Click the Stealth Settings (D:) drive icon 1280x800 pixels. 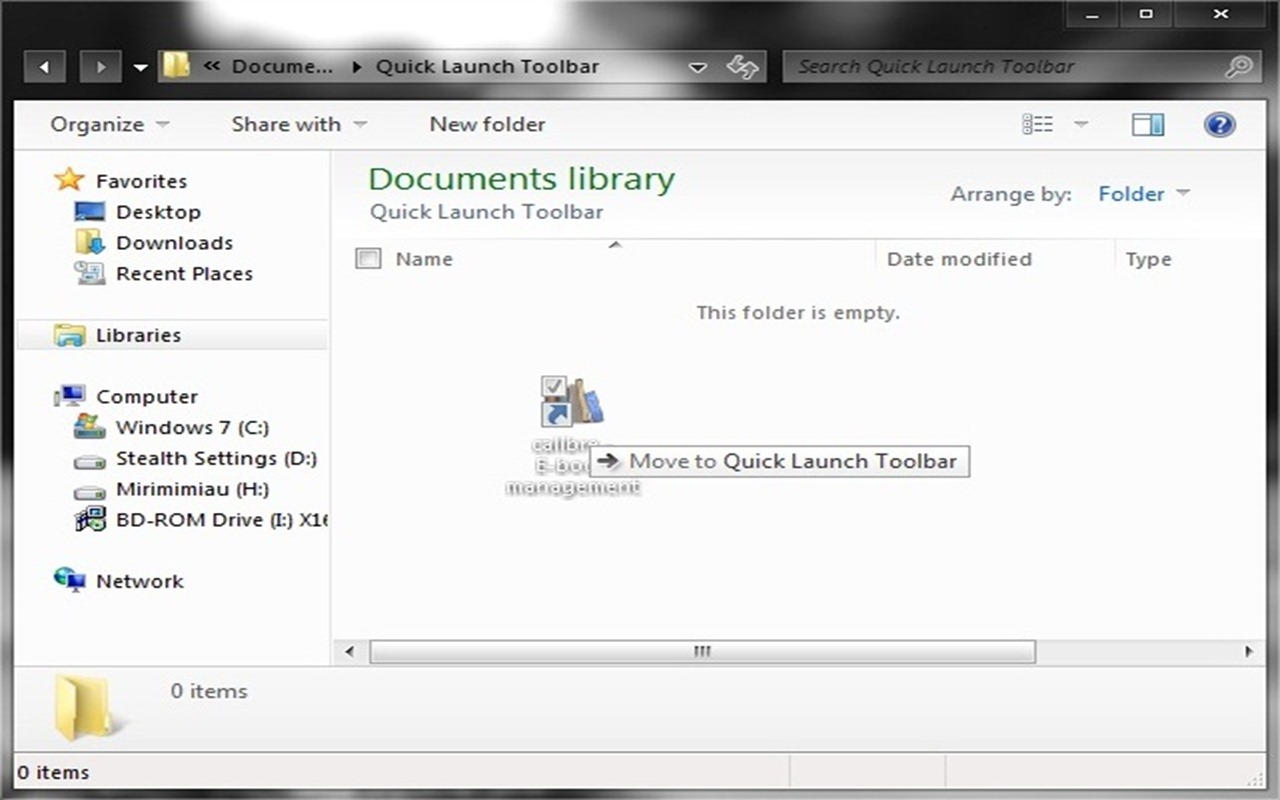point(89,461)
